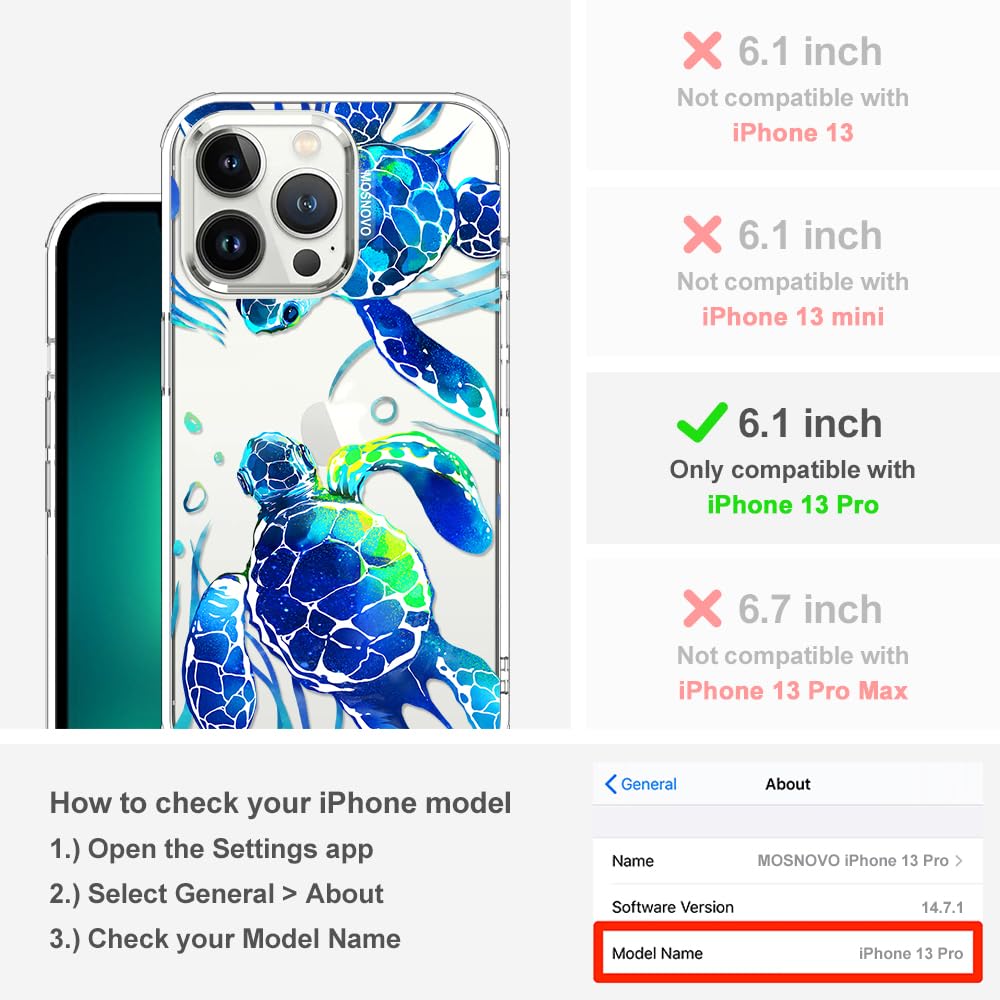
Task: Click the About header title
Action: [788, 784]
